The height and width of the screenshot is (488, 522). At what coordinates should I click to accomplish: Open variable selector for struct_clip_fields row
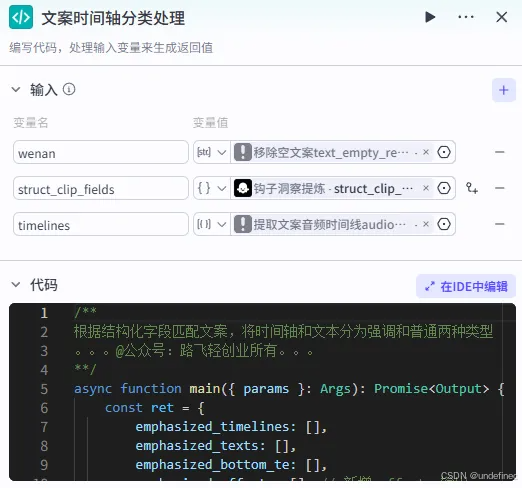point(444,188)
